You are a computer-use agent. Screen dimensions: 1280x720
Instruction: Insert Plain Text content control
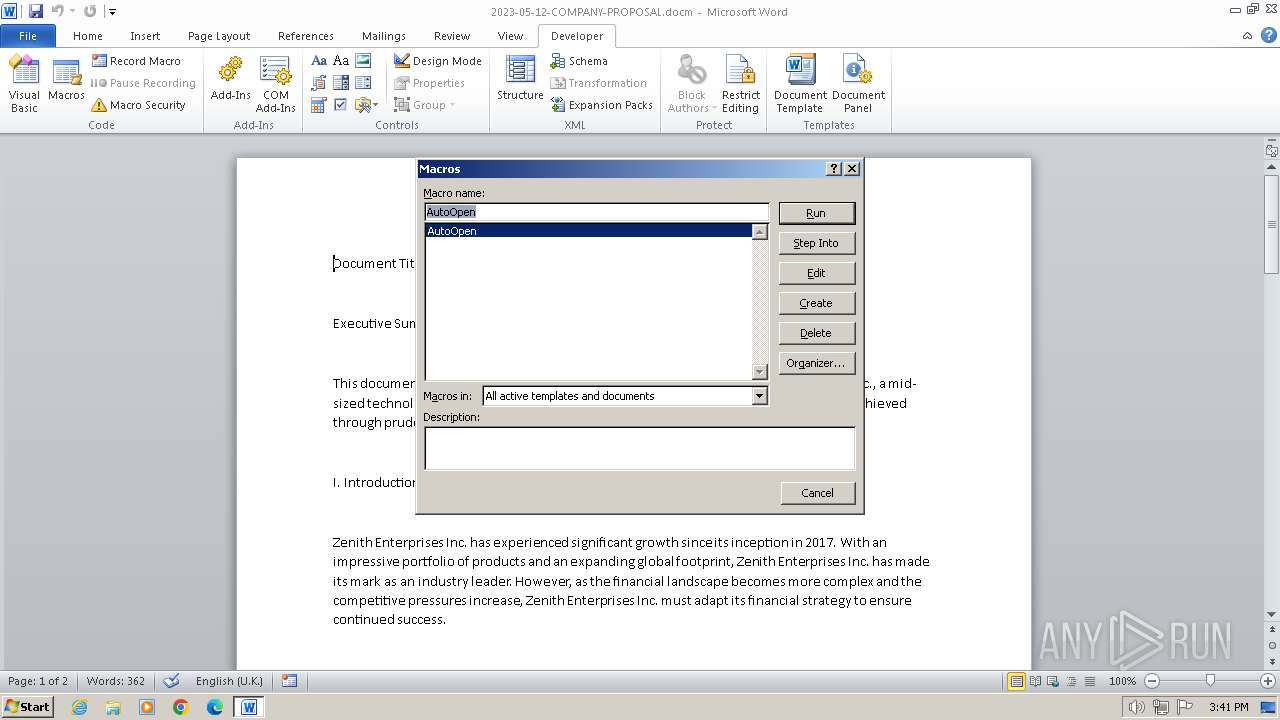click(x=341, y=61)
